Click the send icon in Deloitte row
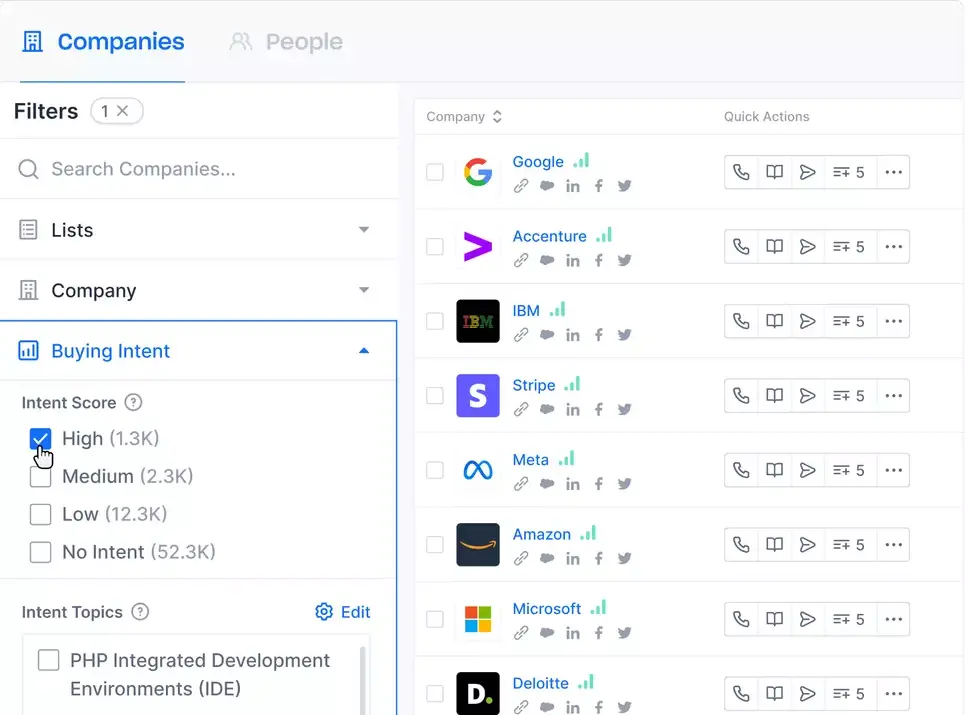Image resolution: width=968 pixels, height=715 pixels. point(807,694)
